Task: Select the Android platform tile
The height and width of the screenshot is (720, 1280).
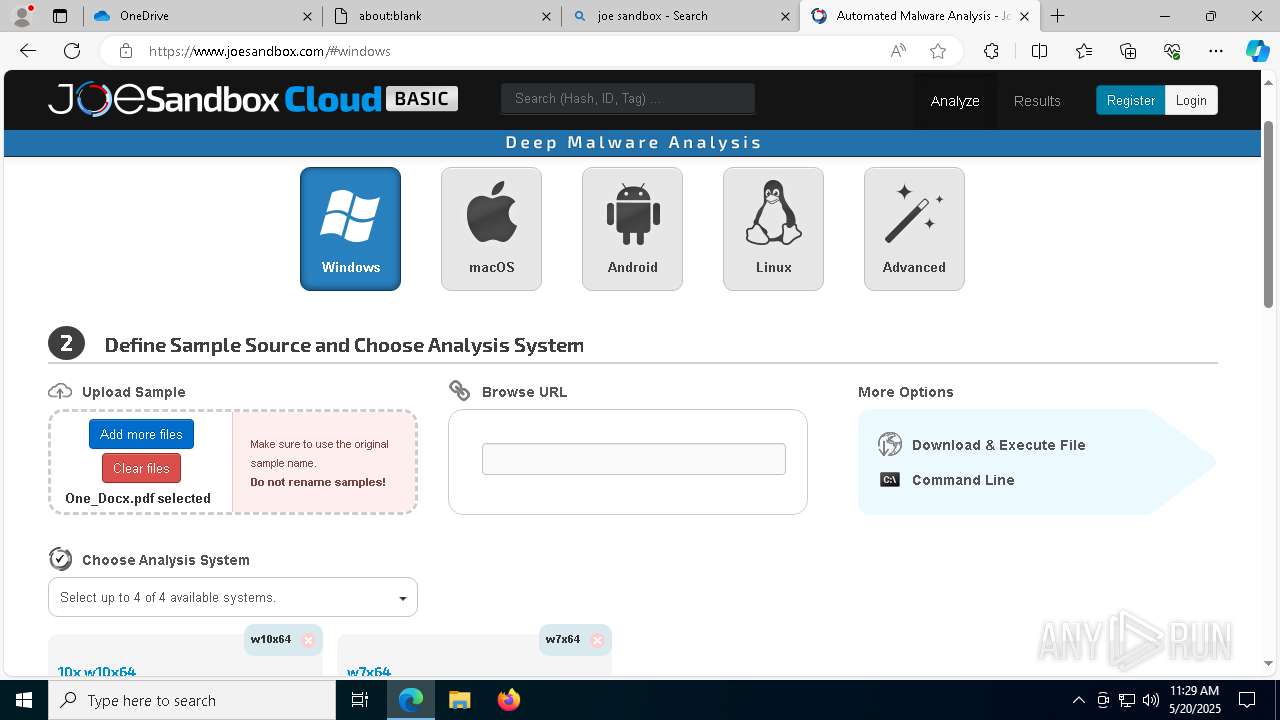Action: 632,229
